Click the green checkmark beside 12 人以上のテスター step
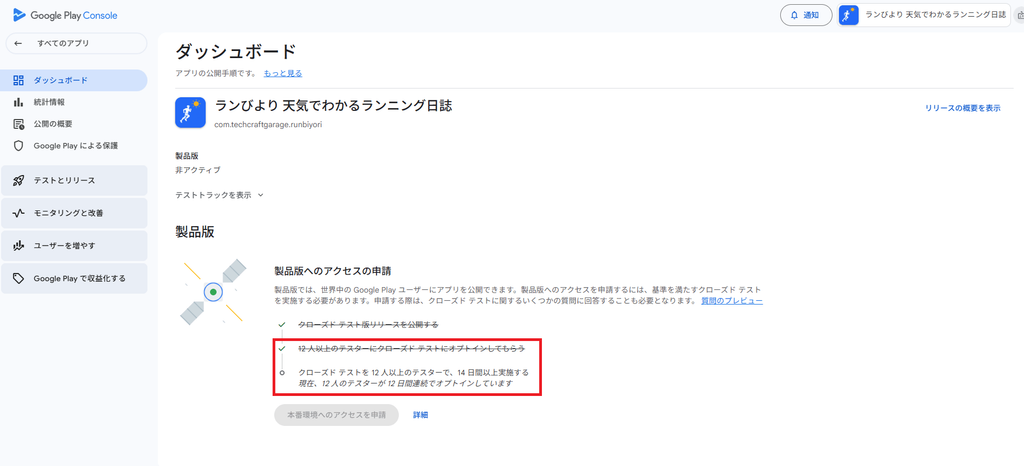1024x466 pixels. point(281,349)
